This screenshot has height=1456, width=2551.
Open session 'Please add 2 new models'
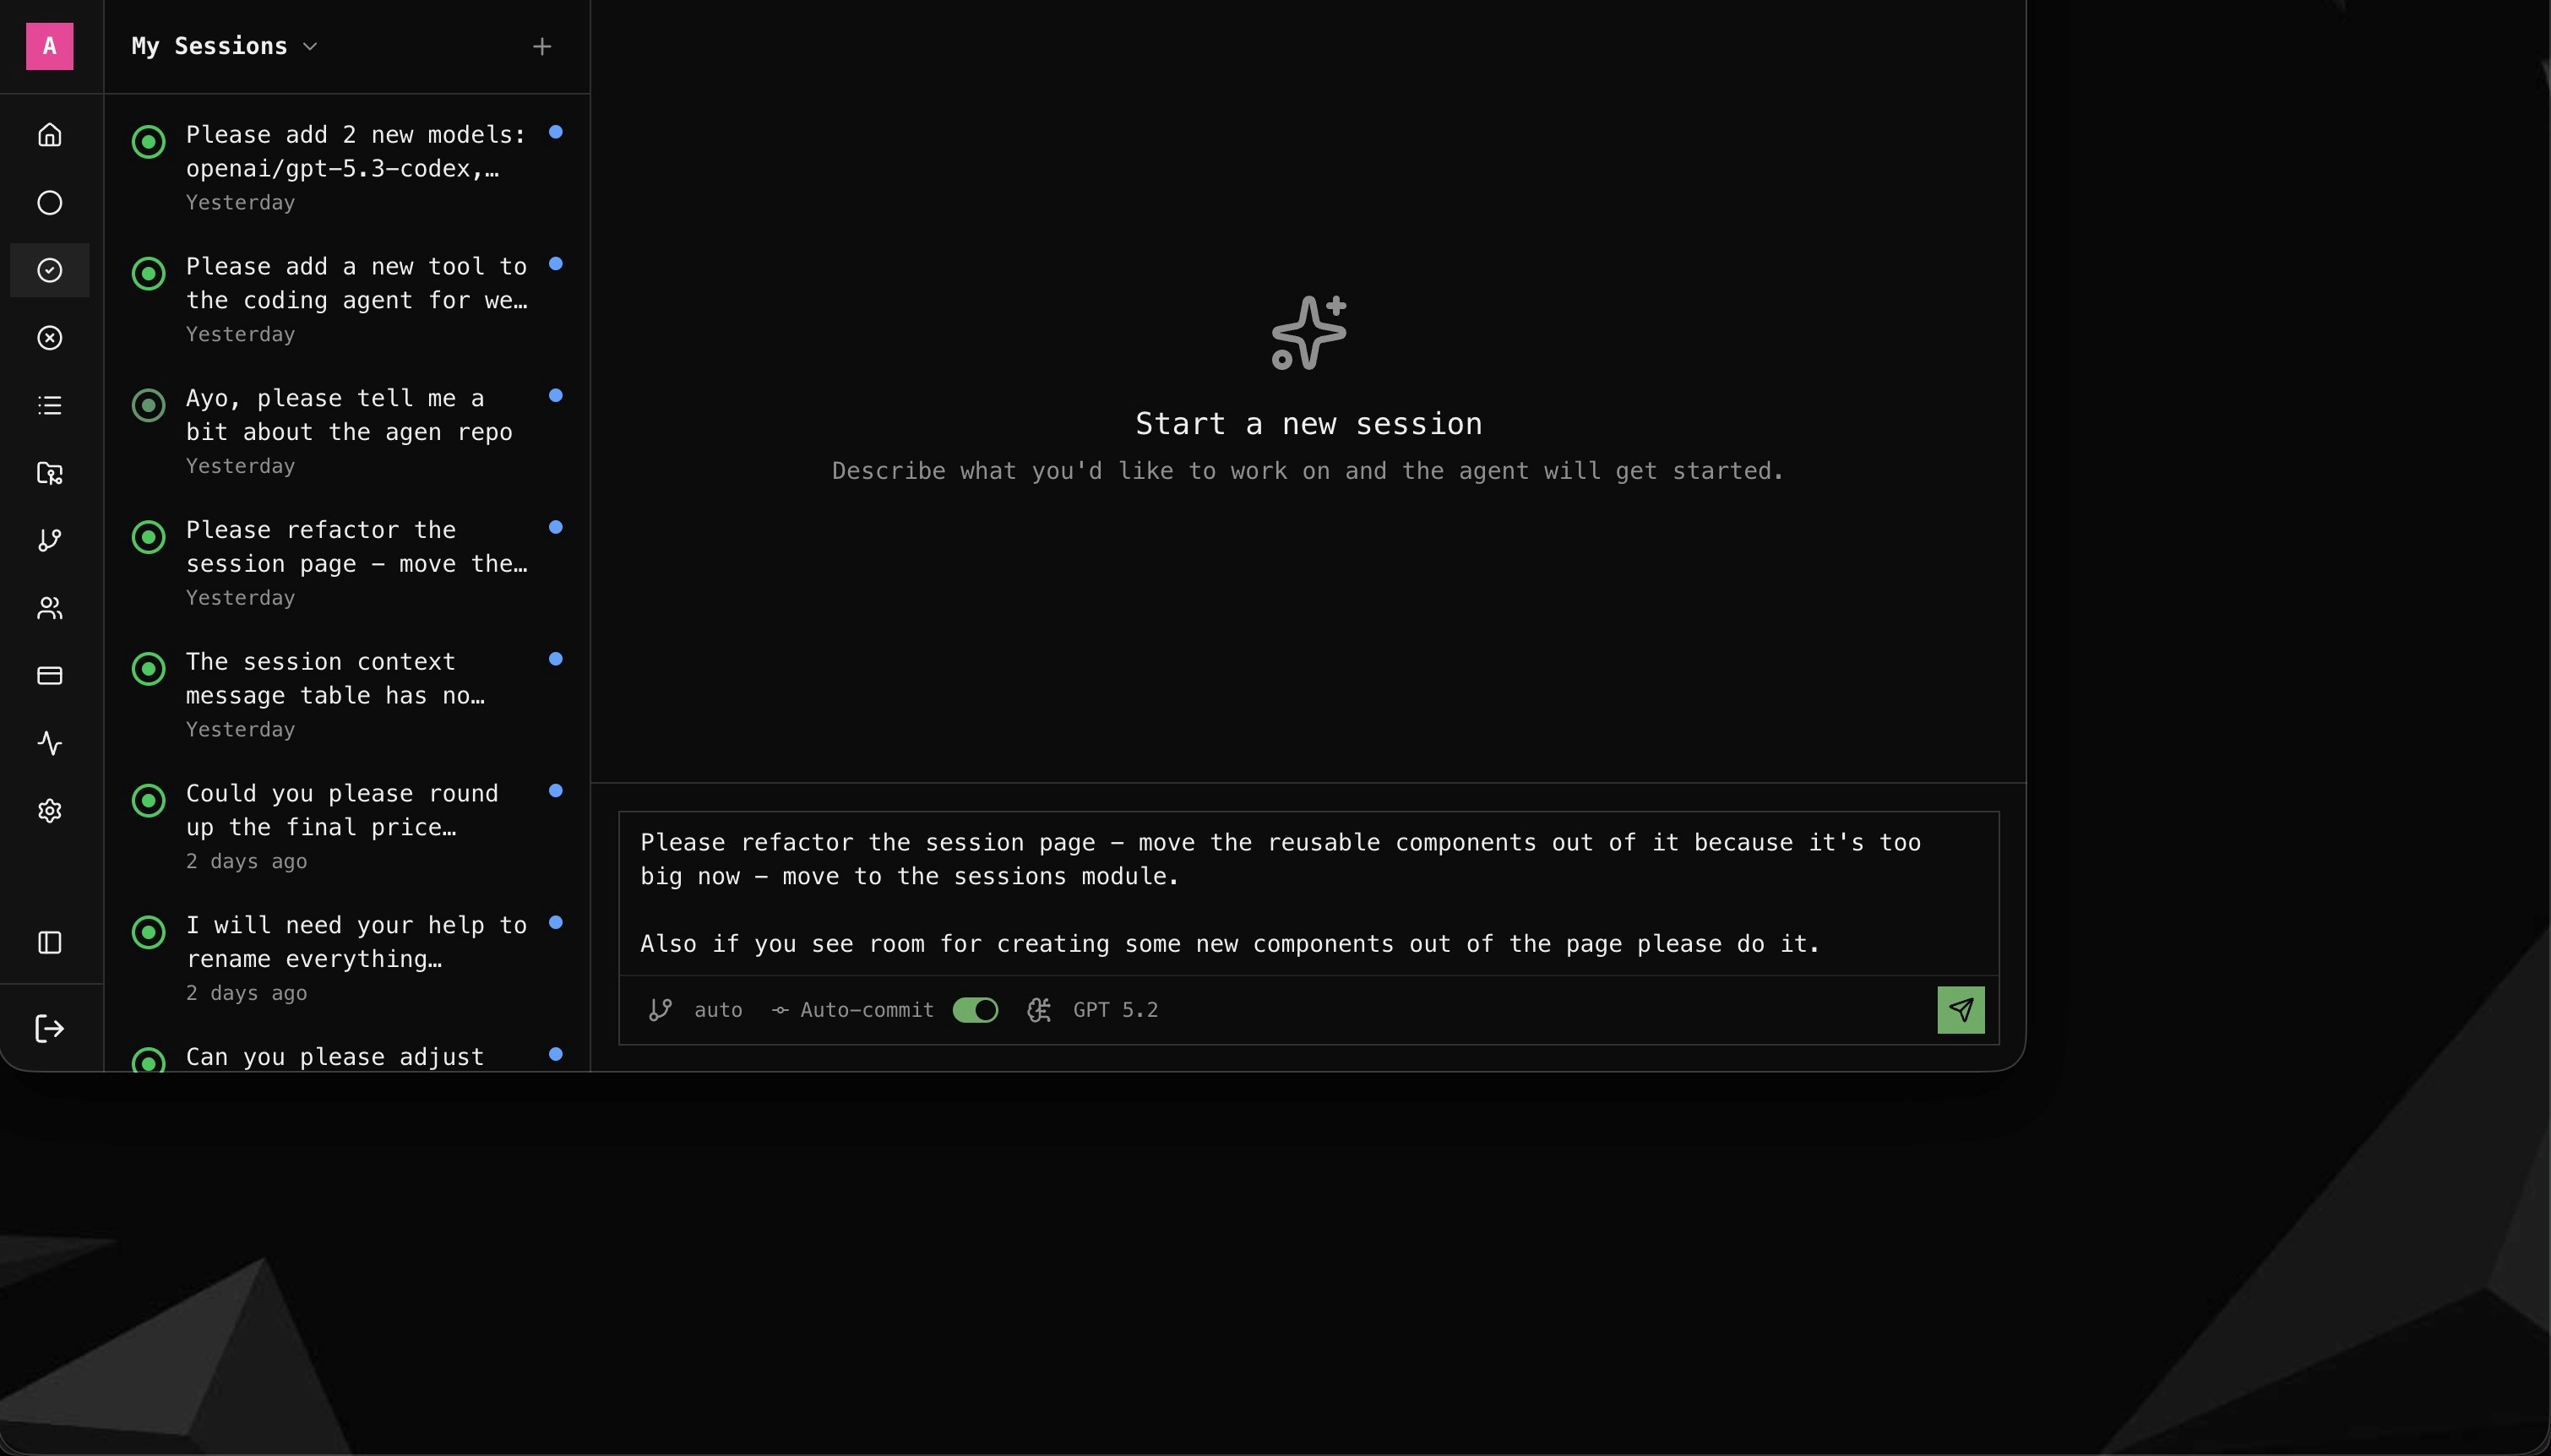(355, 152)
